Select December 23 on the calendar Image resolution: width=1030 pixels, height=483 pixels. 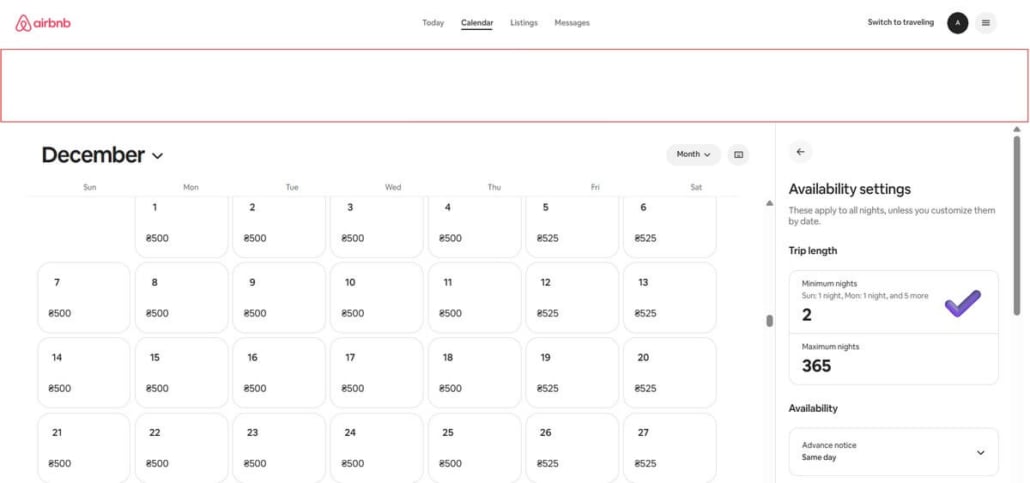279,448
